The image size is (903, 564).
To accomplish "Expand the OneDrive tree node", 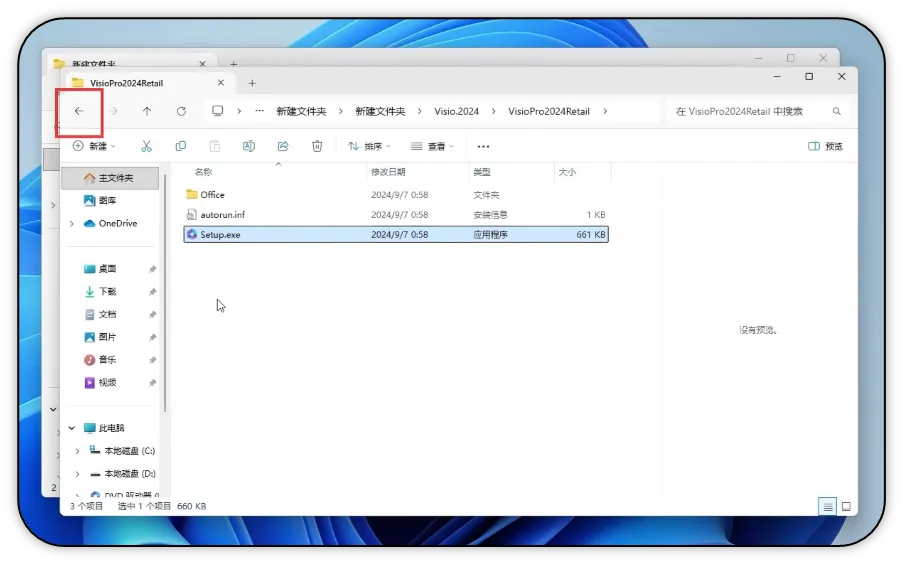I will 71,223.
